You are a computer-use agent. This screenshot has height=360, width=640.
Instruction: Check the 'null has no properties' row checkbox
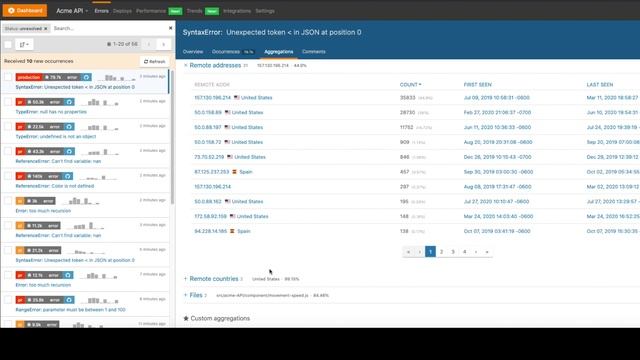coord(8,102)
